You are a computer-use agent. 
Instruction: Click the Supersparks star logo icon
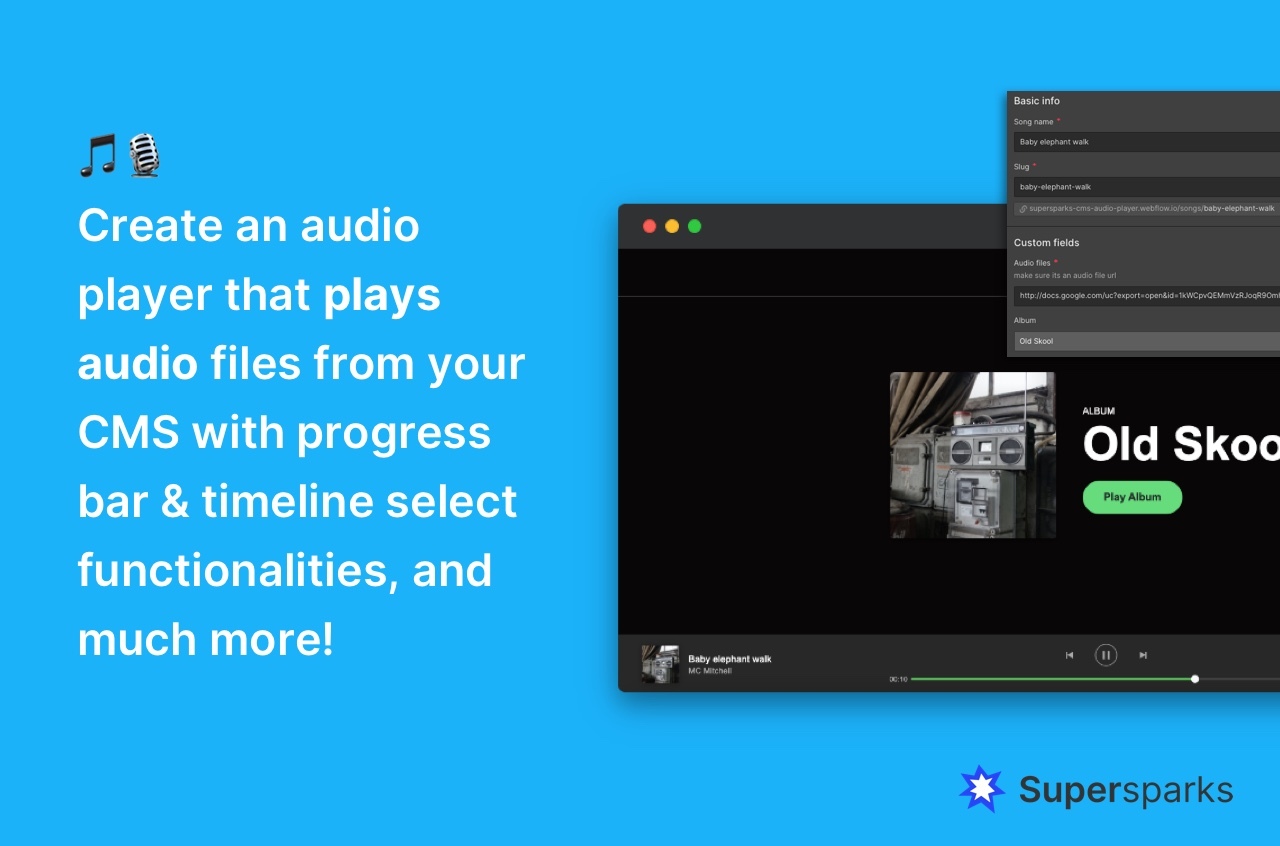click(982, 789)
